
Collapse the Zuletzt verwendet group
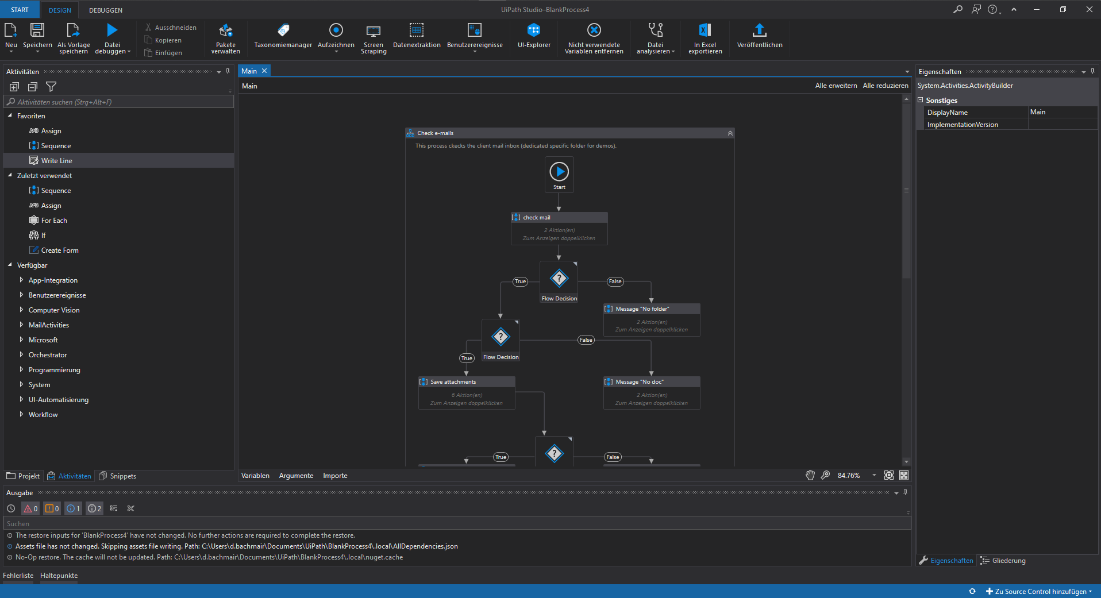tap(10, 175)
